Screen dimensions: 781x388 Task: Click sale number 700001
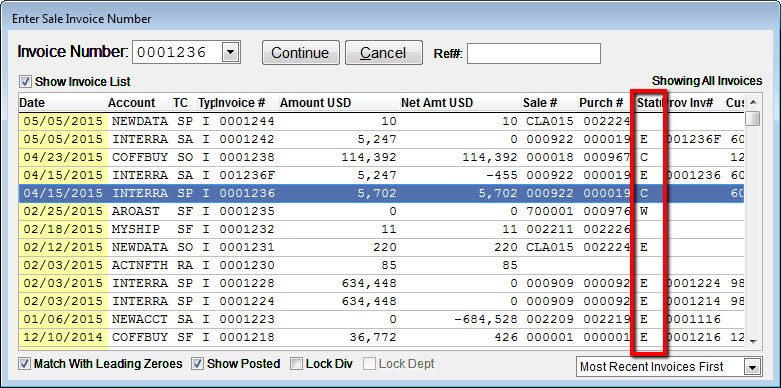point(550,211)
